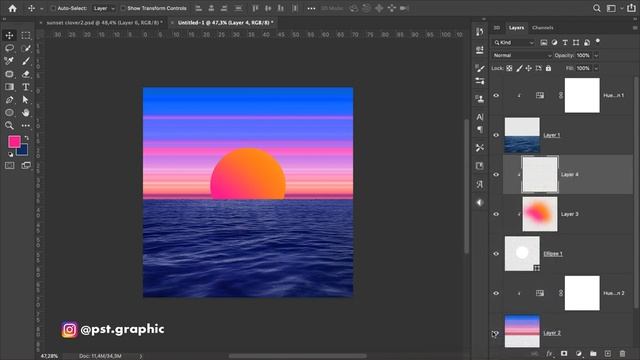Open the Opacity slider dropdown arrow
The image size is (640, 360).
click(596, 56)
